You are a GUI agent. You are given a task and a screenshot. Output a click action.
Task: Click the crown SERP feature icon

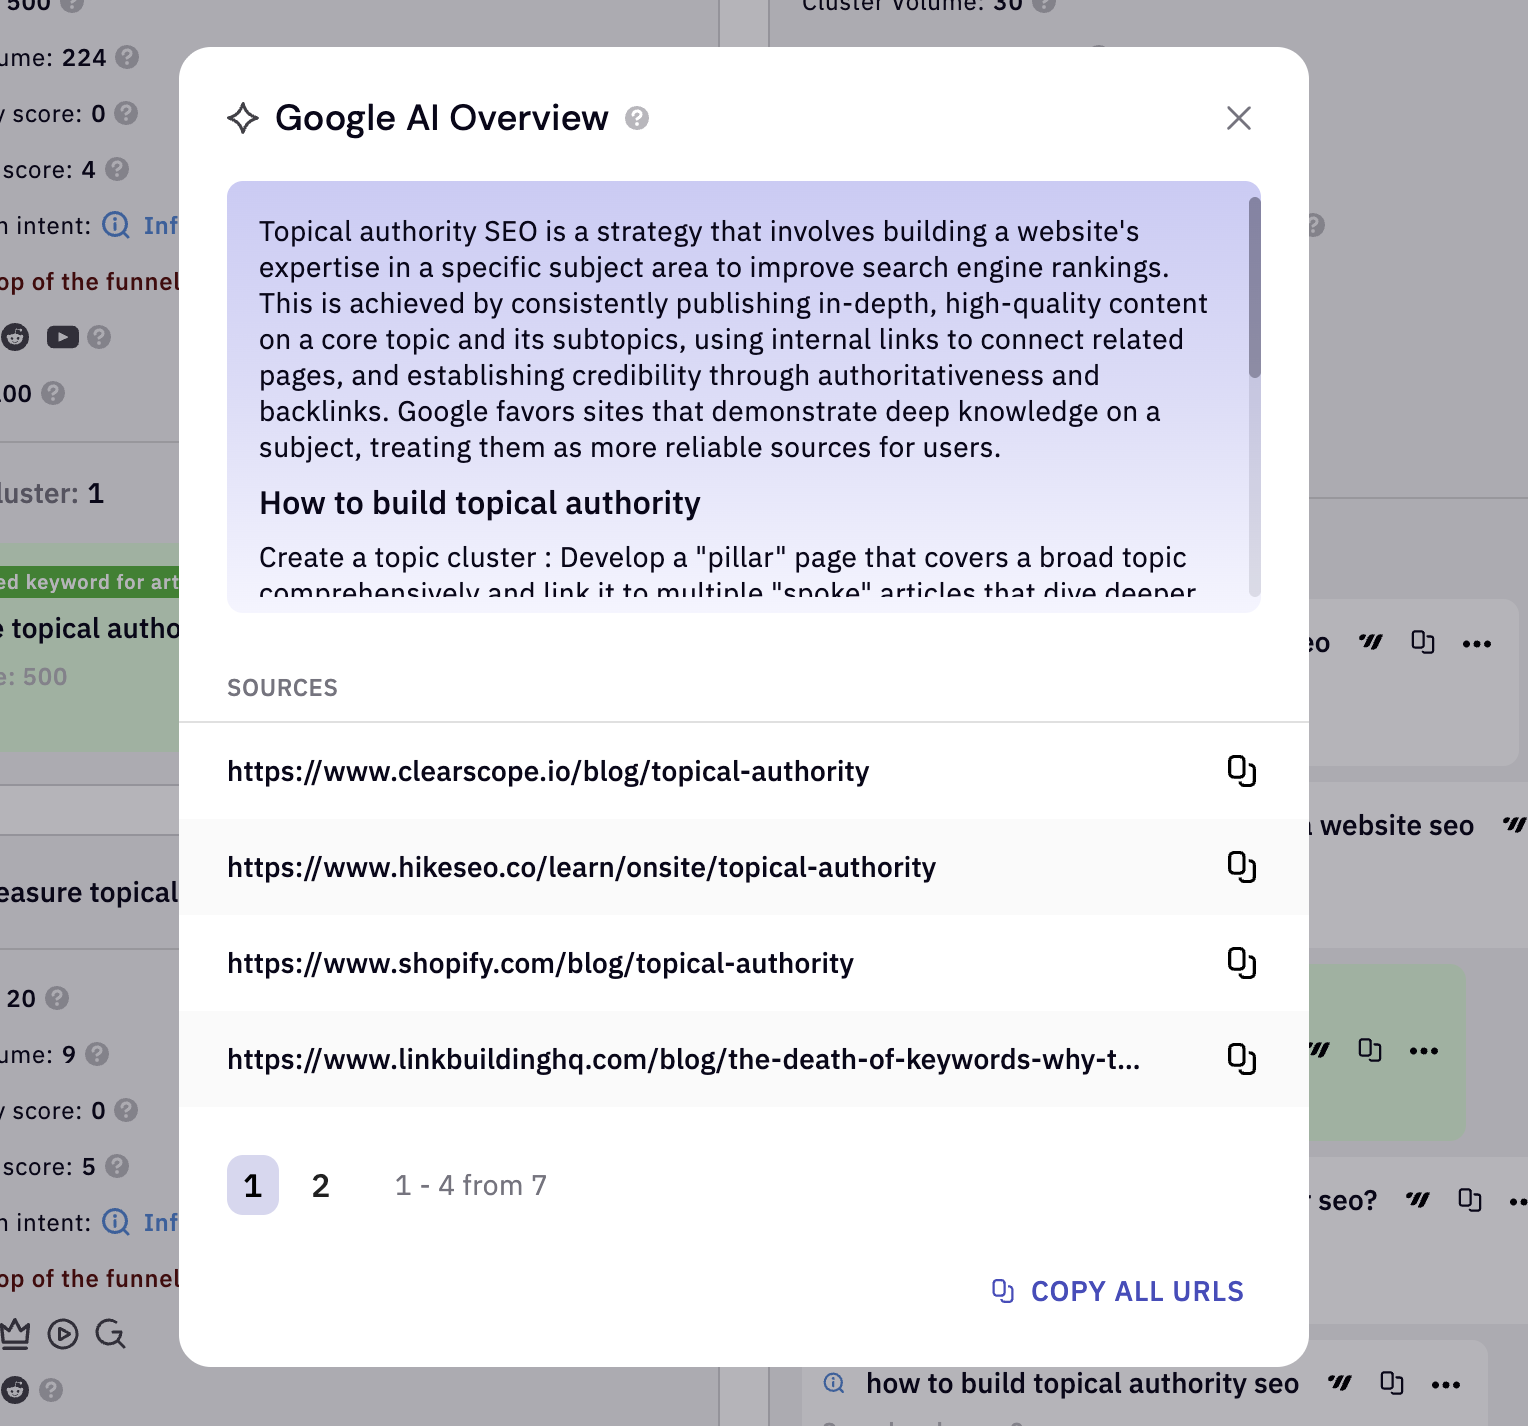tap(15, 1334)
